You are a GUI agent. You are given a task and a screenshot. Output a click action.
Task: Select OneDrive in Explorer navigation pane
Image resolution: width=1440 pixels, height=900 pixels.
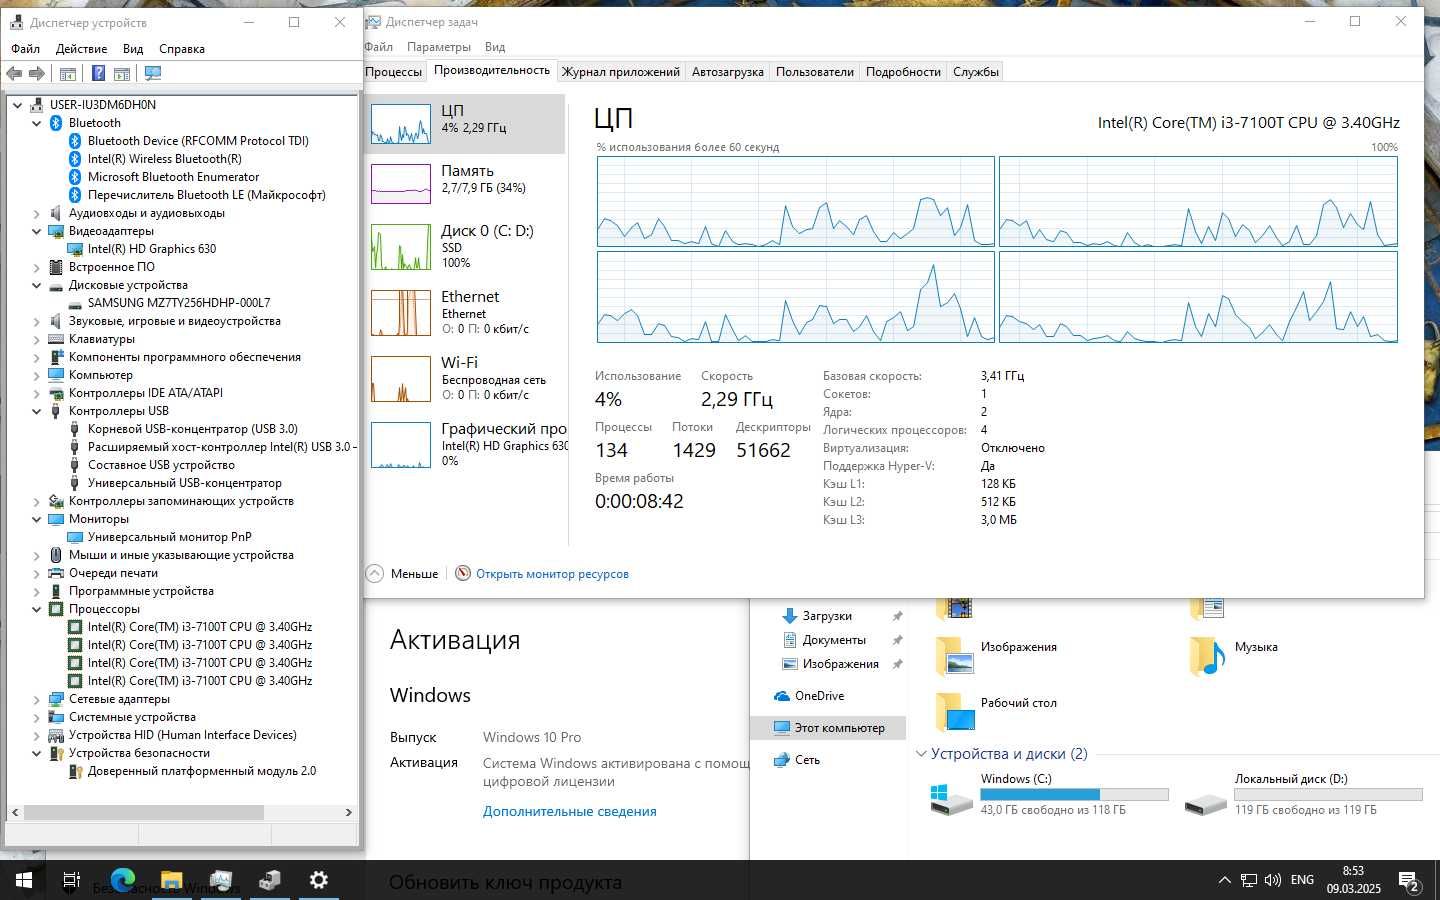pyautogui.click(x=819, y=696)
